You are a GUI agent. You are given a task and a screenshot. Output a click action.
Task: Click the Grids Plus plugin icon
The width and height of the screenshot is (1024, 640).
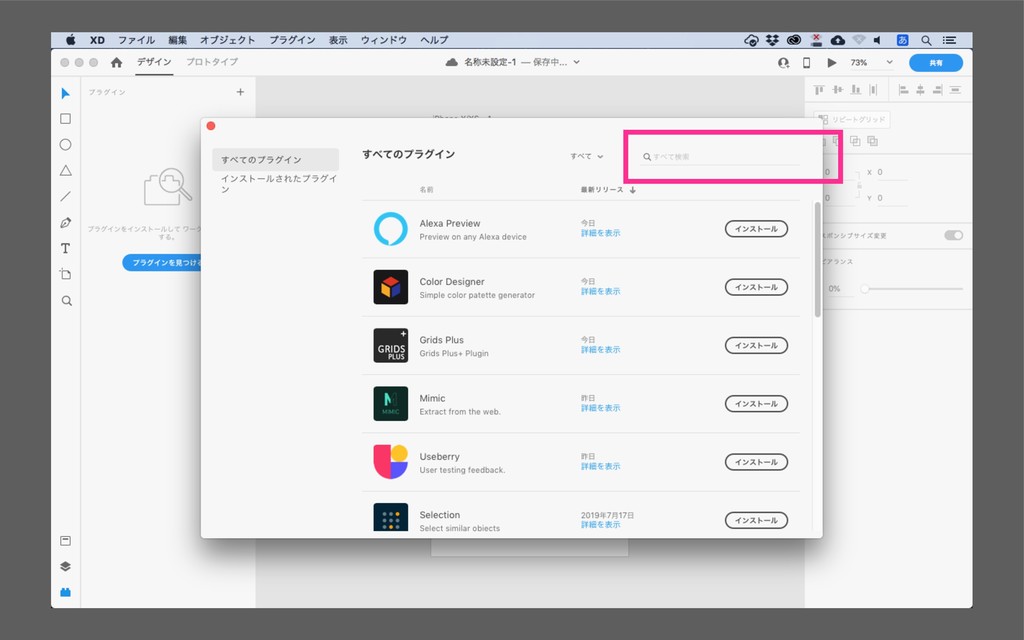(x=391, y=345)
